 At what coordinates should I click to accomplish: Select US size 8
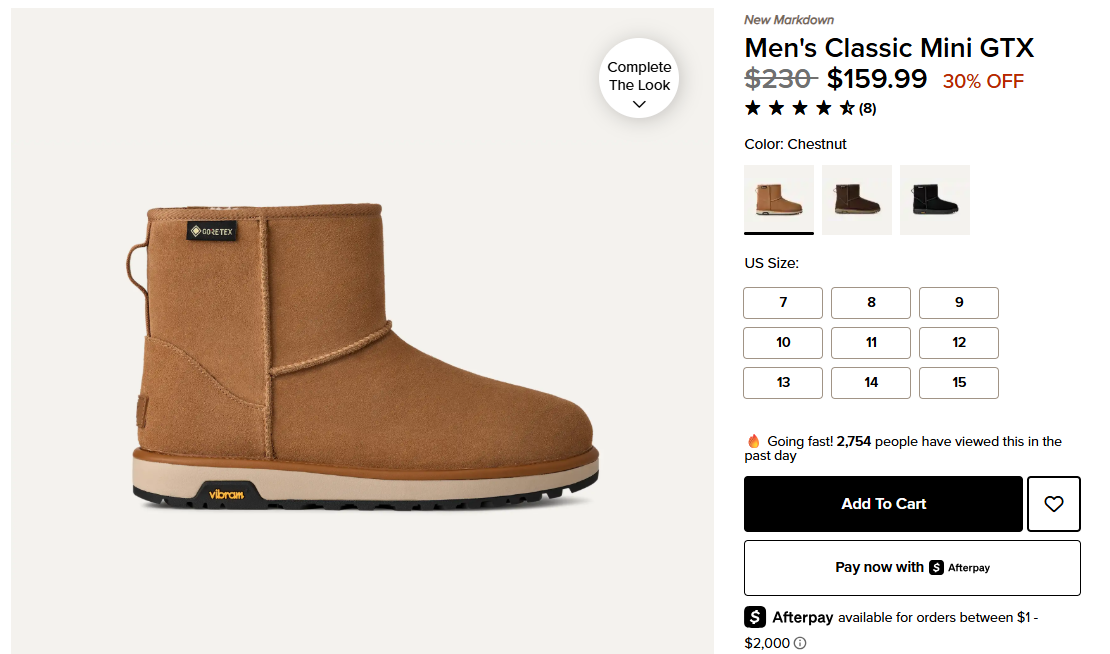point(871,303)
